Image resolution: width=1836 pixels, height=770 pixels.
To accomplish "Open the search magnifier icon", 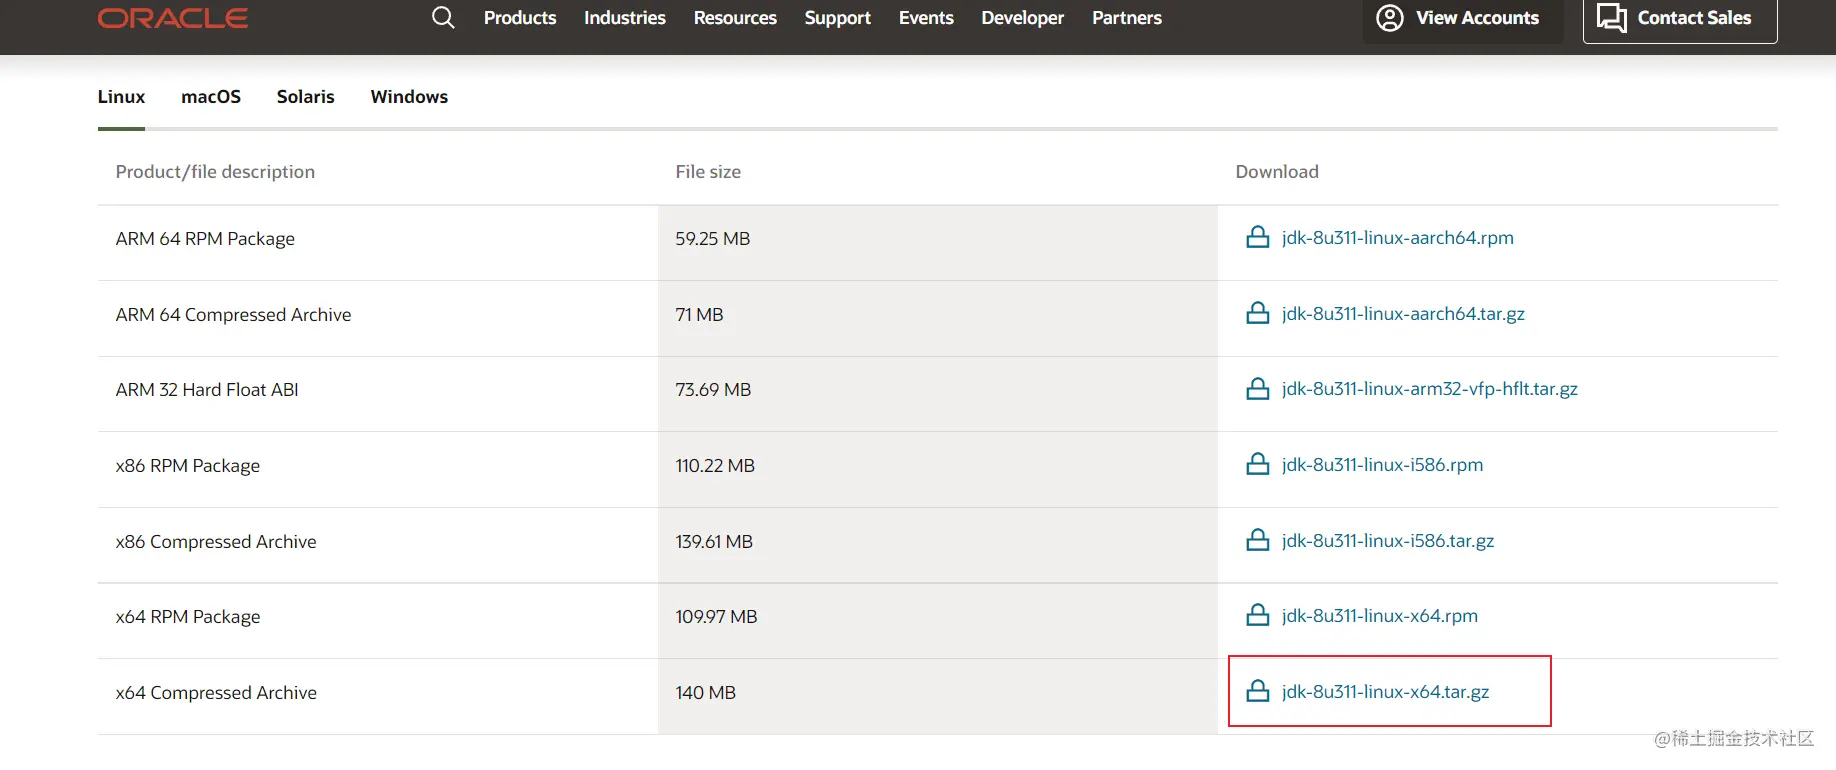I will [x=443, y=17].
